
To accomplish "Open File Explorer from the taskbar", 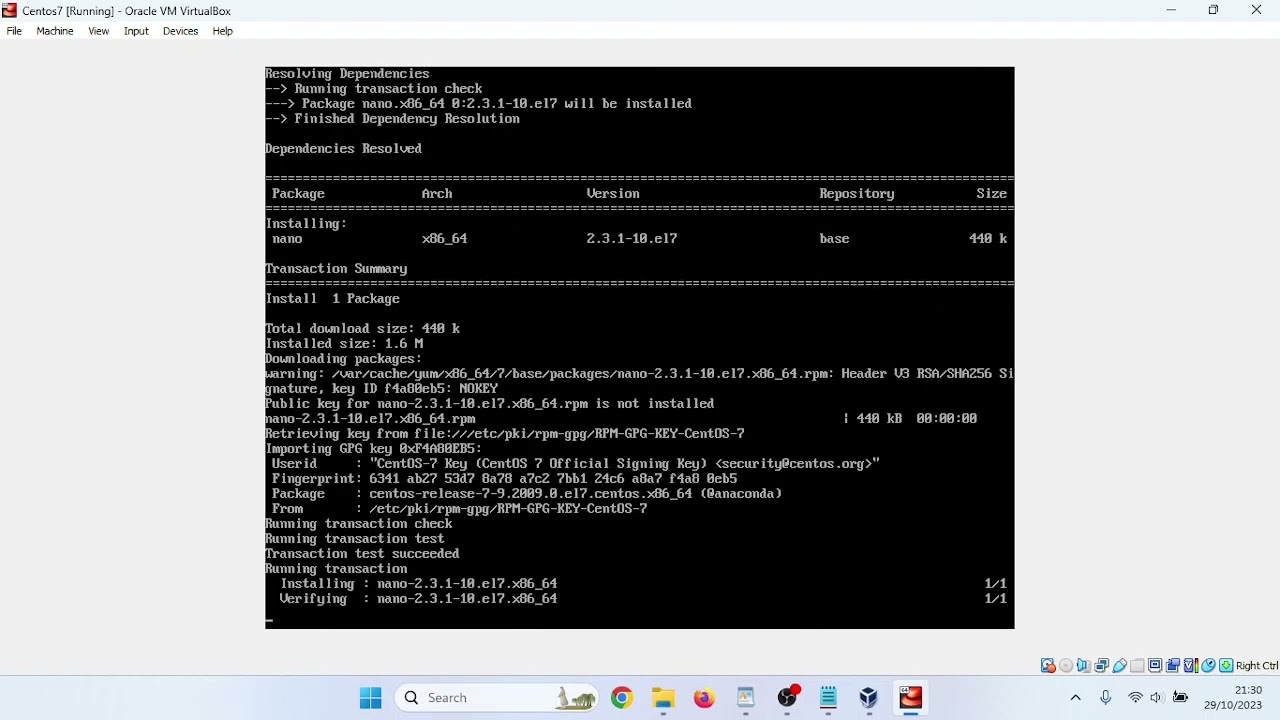I will (663, 698).
